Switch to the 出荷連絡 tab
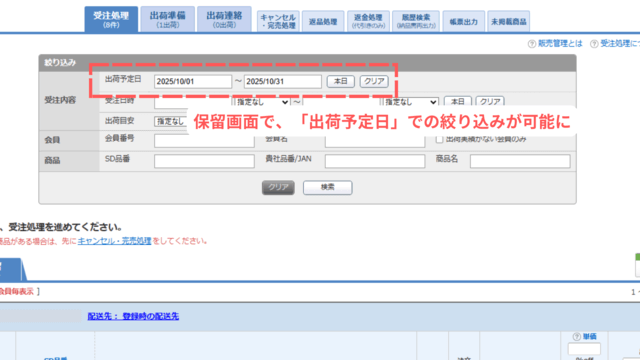Image resolution: width=640 pixels, height=360 pixels. click(224, 19)
